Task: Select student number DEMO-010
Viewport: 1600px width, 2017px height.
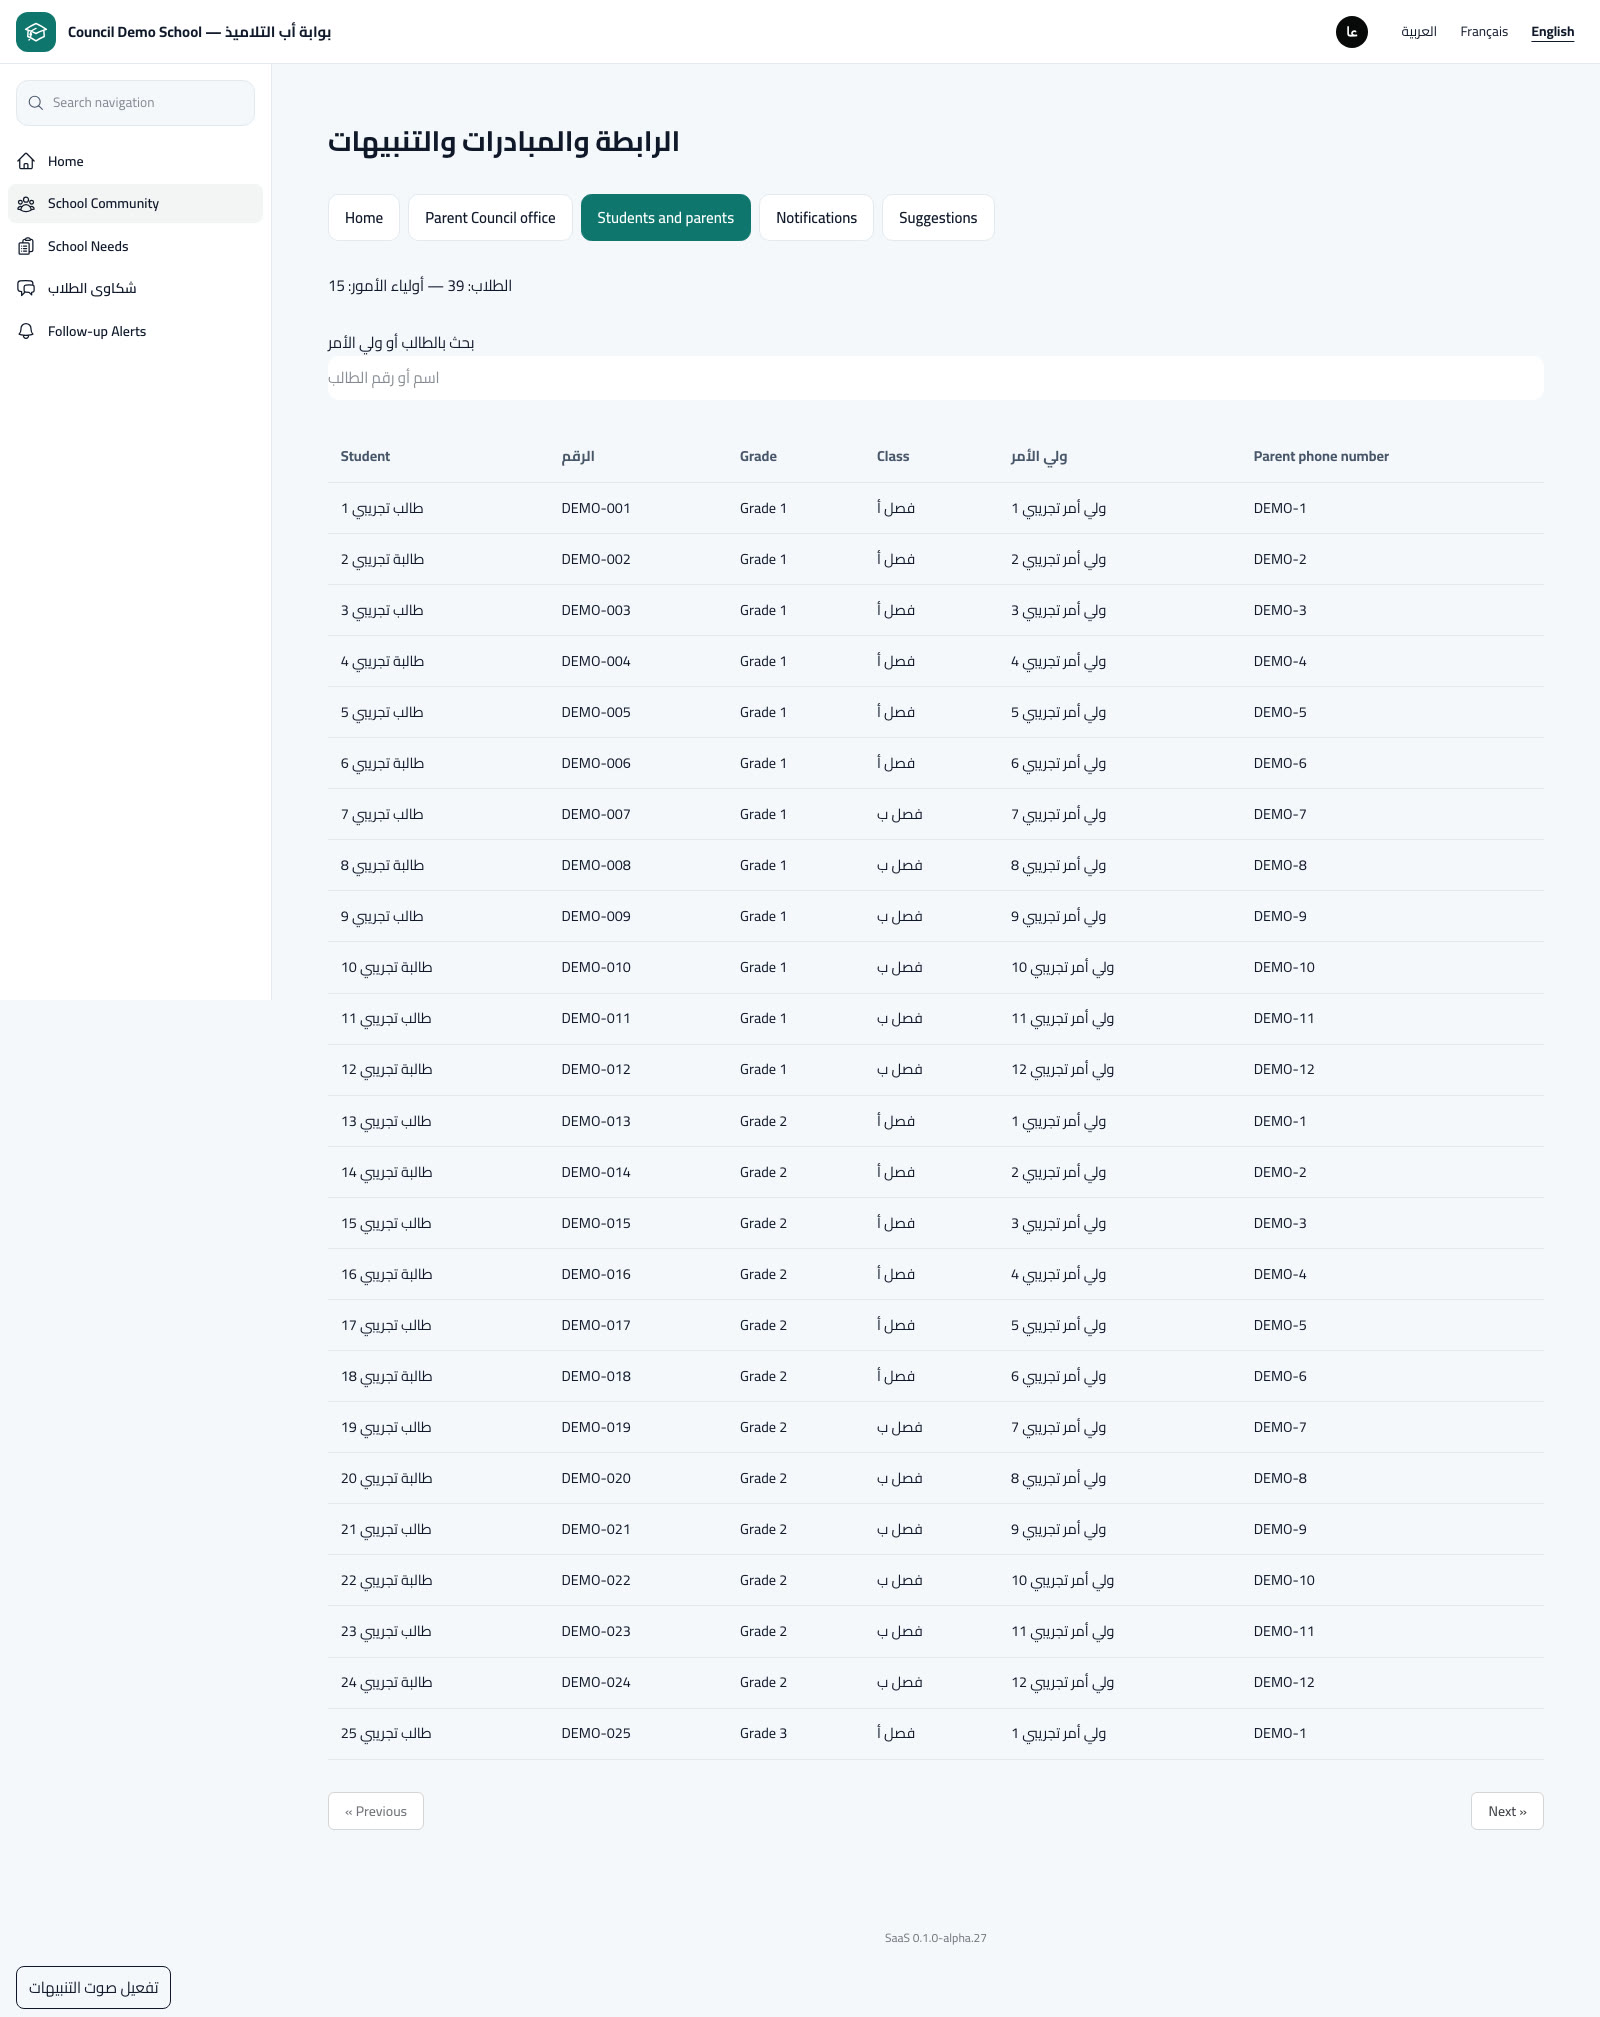Action: [x=596, y=967]
